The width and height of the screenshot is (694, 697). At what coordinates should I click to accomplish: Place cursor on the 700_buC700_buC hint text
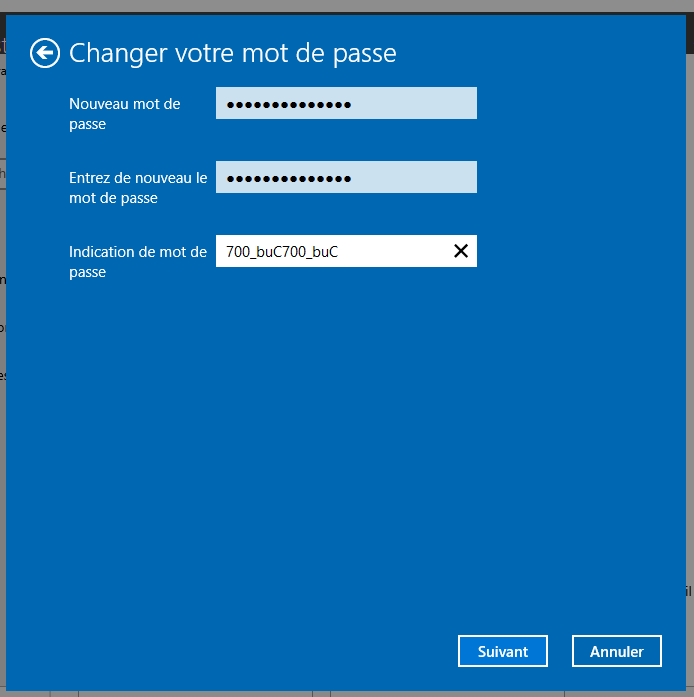pos(282,252)
